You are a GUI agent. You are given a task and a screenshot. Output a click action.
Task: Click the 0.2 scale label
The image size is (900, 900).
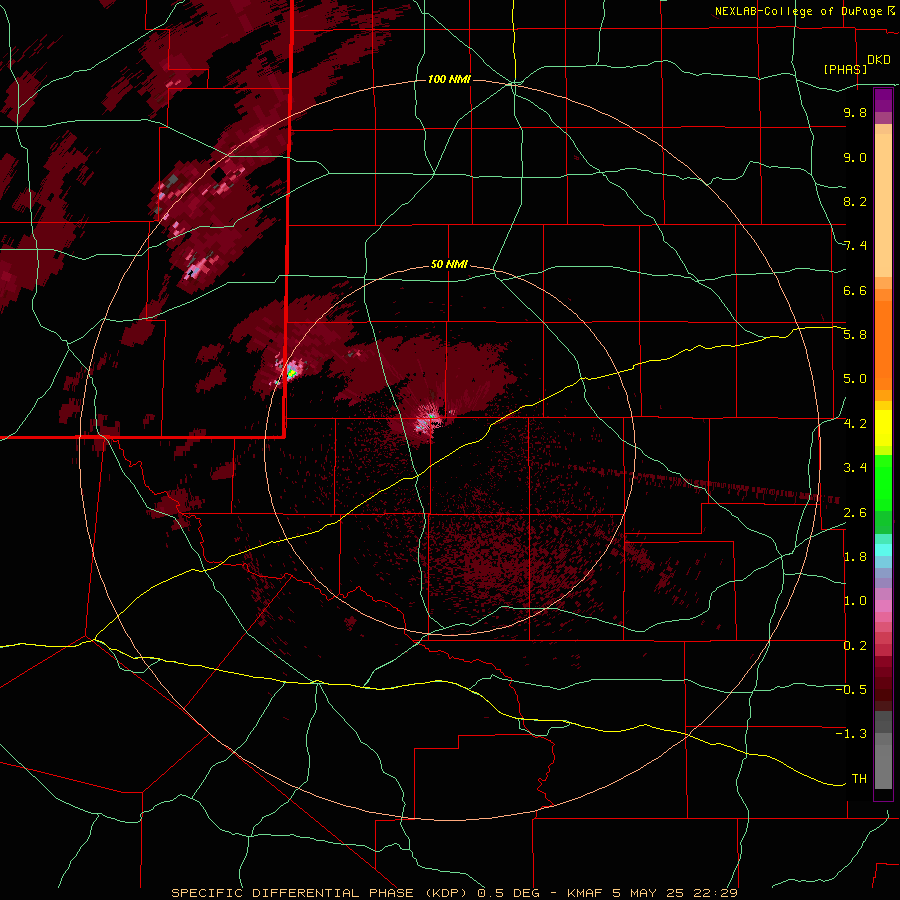pyautogui.click(x=855, y=645)
